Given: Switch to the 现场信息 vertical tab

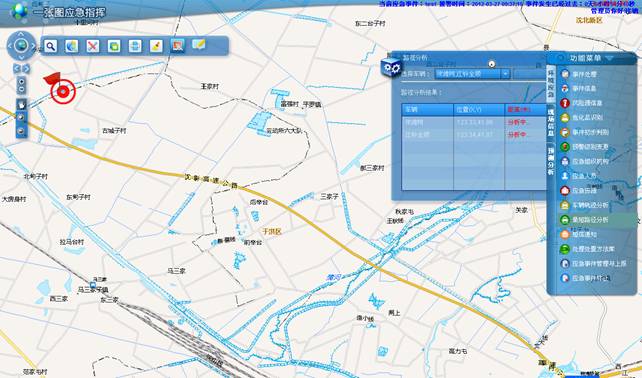Looking at the screenshot, I should point(551,122).
